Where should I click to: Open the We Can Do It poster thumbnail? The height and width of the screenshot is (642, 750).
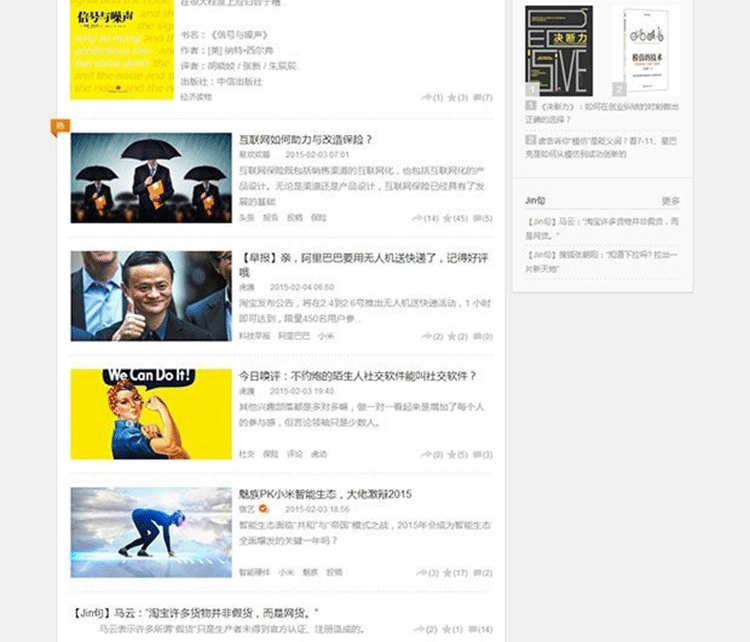coord(151,414)
